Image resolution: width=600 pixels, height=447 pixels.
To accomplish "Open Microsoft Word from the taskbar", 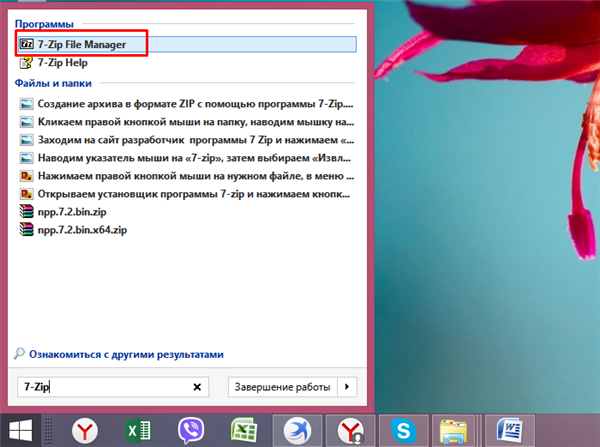I will pos(510,431).
